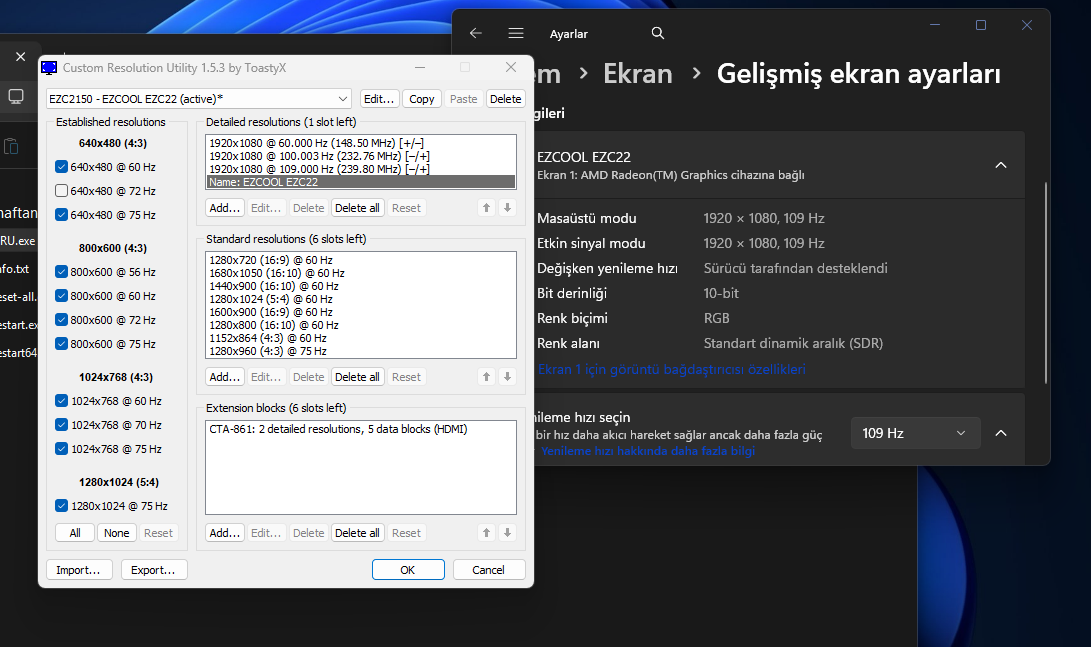
Task: Select 1920x1080 @ 100.003 Hz detailed resolution
Action: [x=360, y=156]
